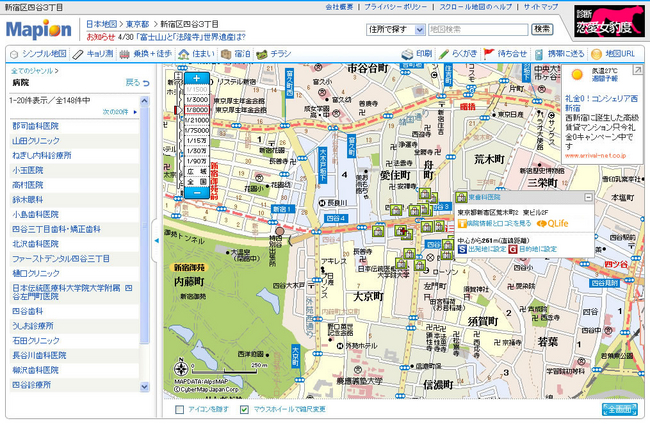650x428 pixels.
Task: Select the 全国 nationwide zoom level
Action: point(196,181)
